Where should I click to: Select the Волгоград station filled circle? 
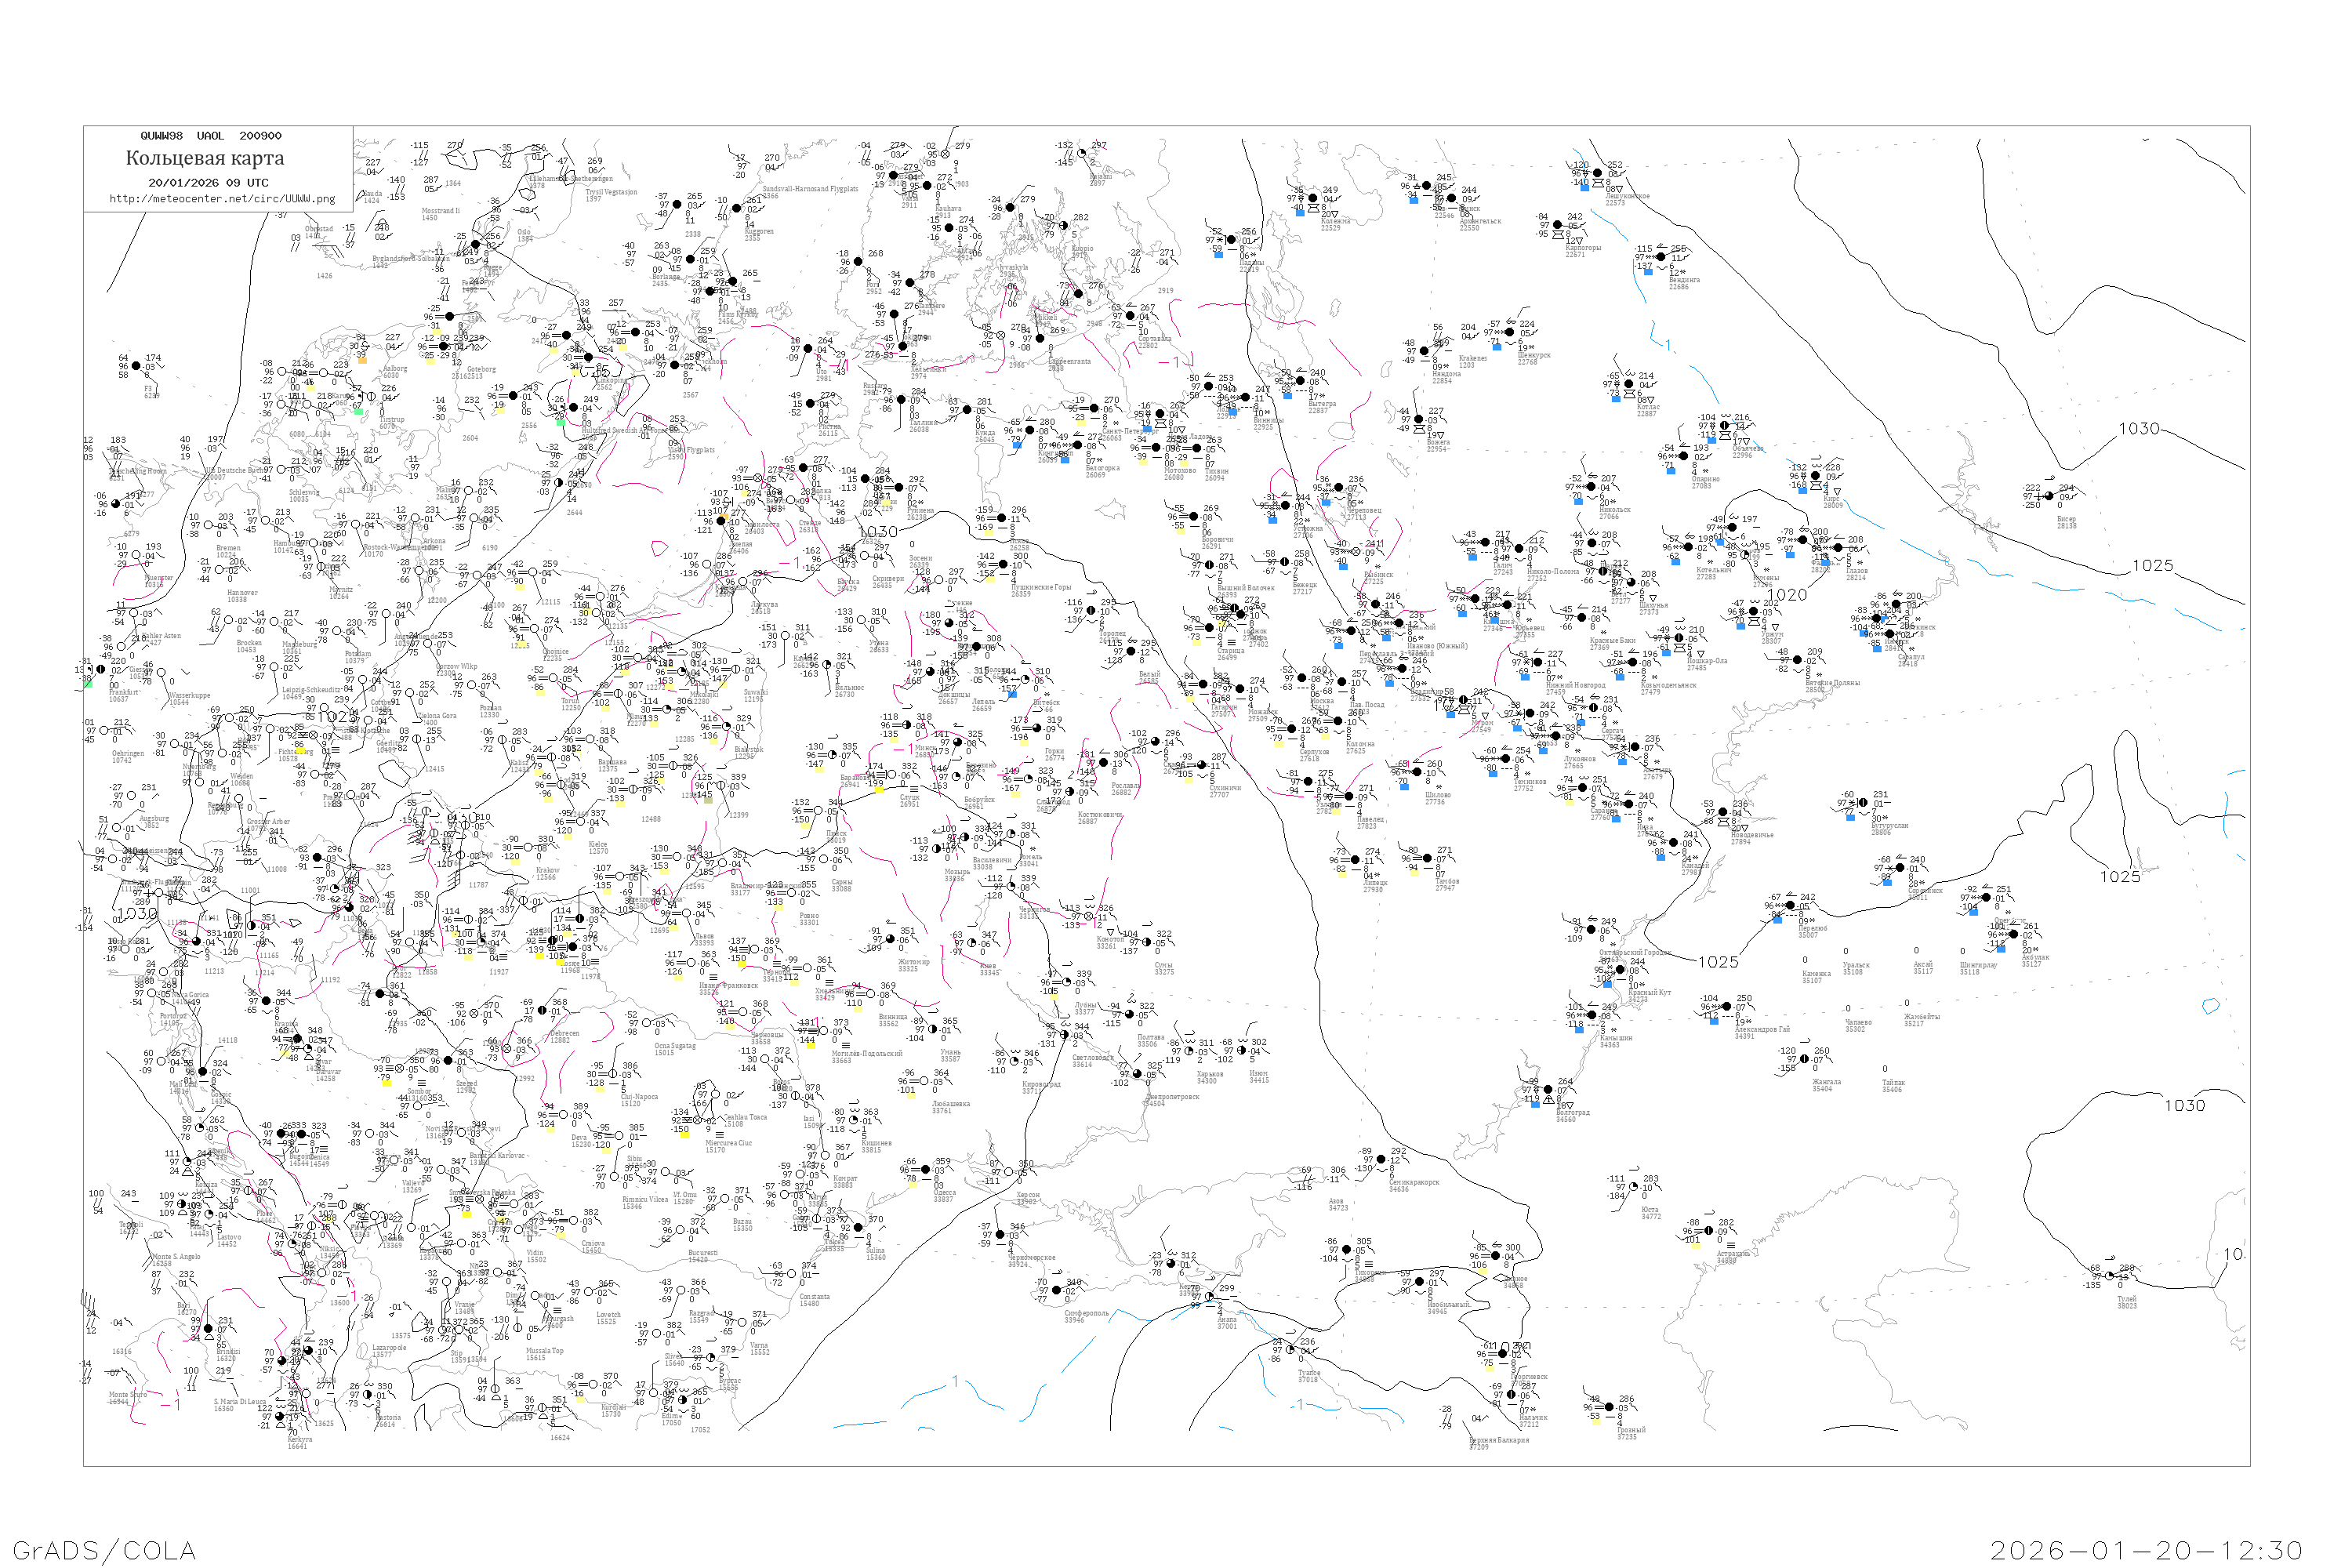1547,1090
